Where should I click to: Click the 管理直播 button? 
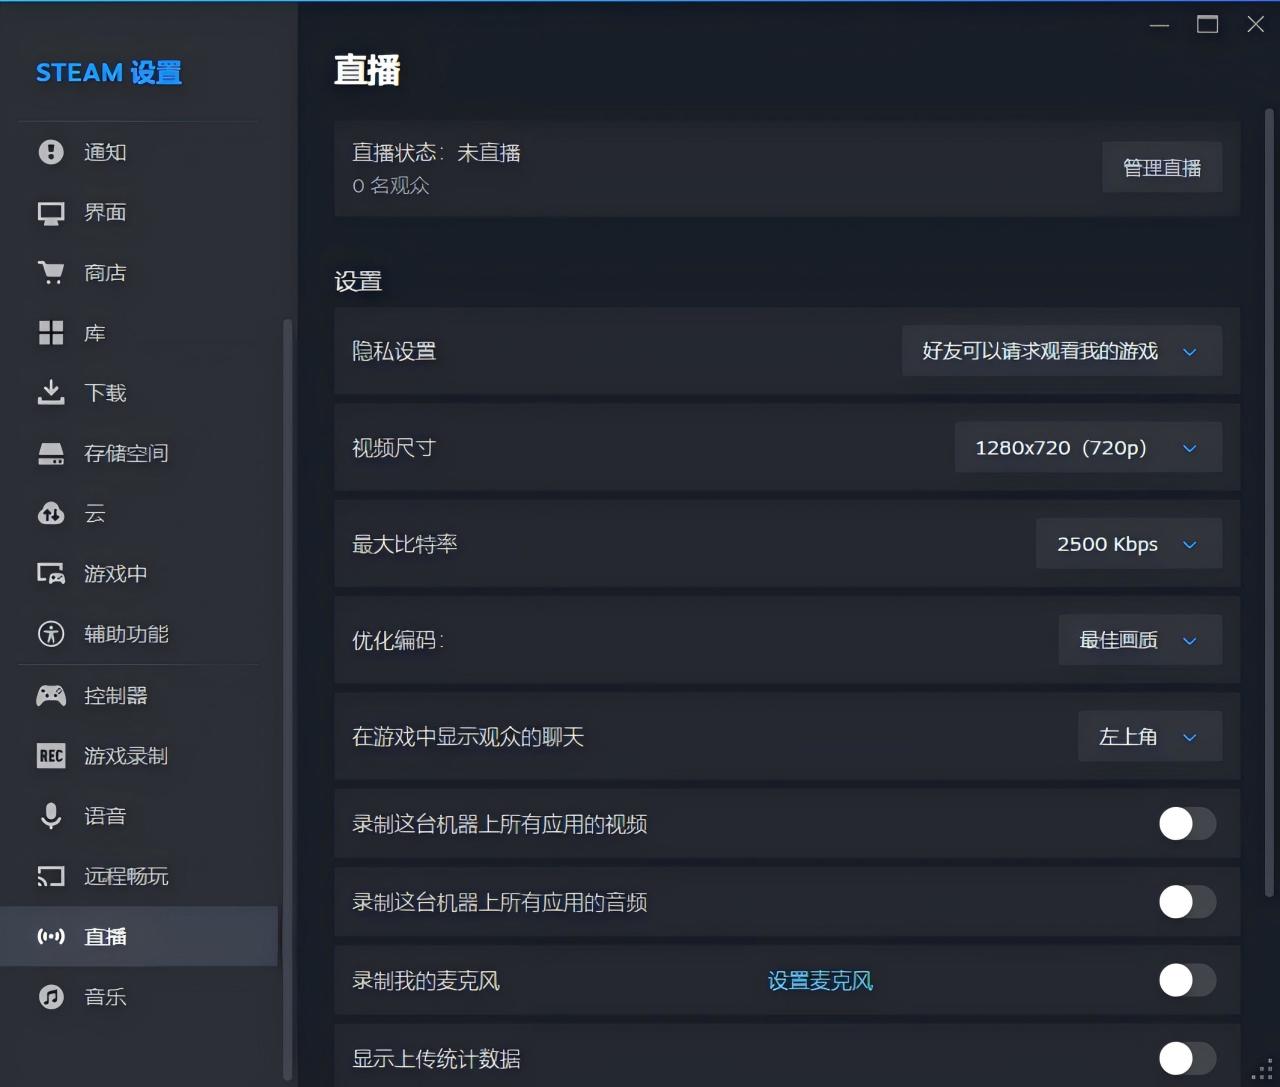click(1162, 167)
